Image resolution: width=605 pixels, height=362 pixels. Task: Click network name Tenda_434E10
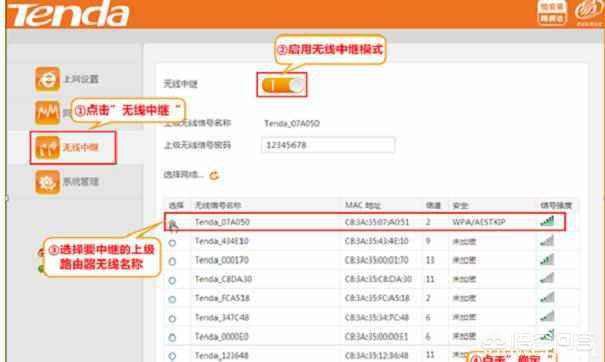coord(221,241)
